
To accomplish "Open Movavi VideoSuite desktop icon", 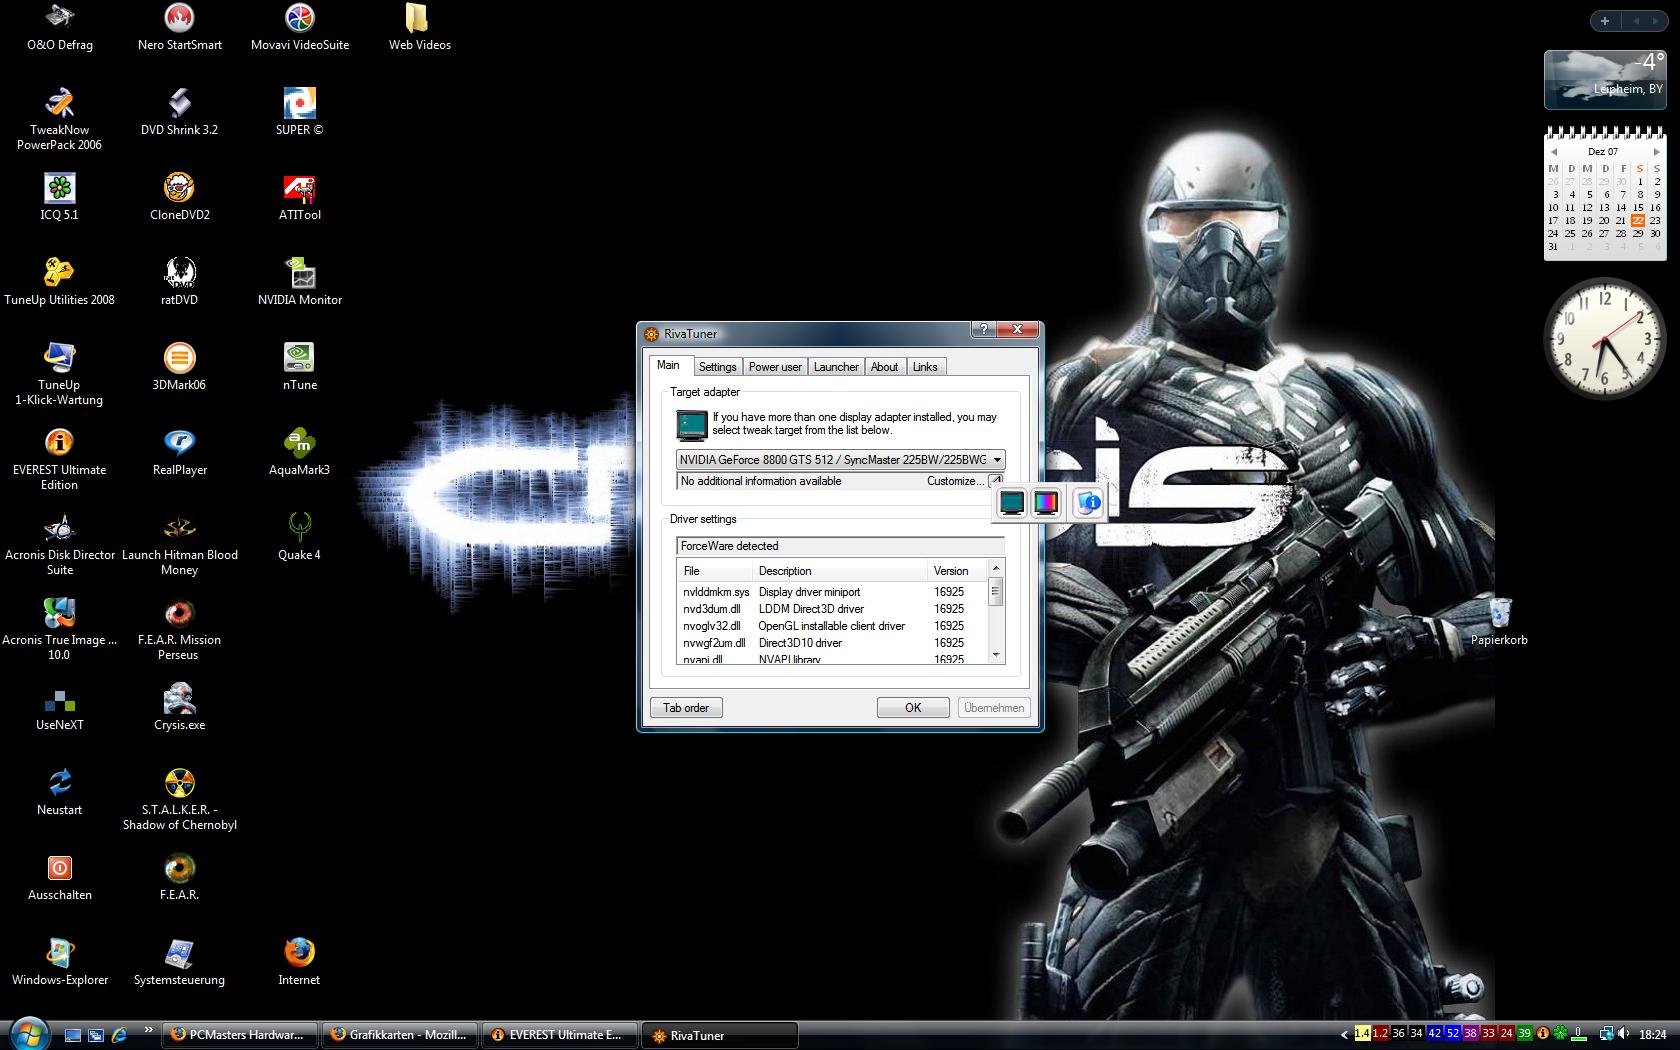I will coord(300,28).
